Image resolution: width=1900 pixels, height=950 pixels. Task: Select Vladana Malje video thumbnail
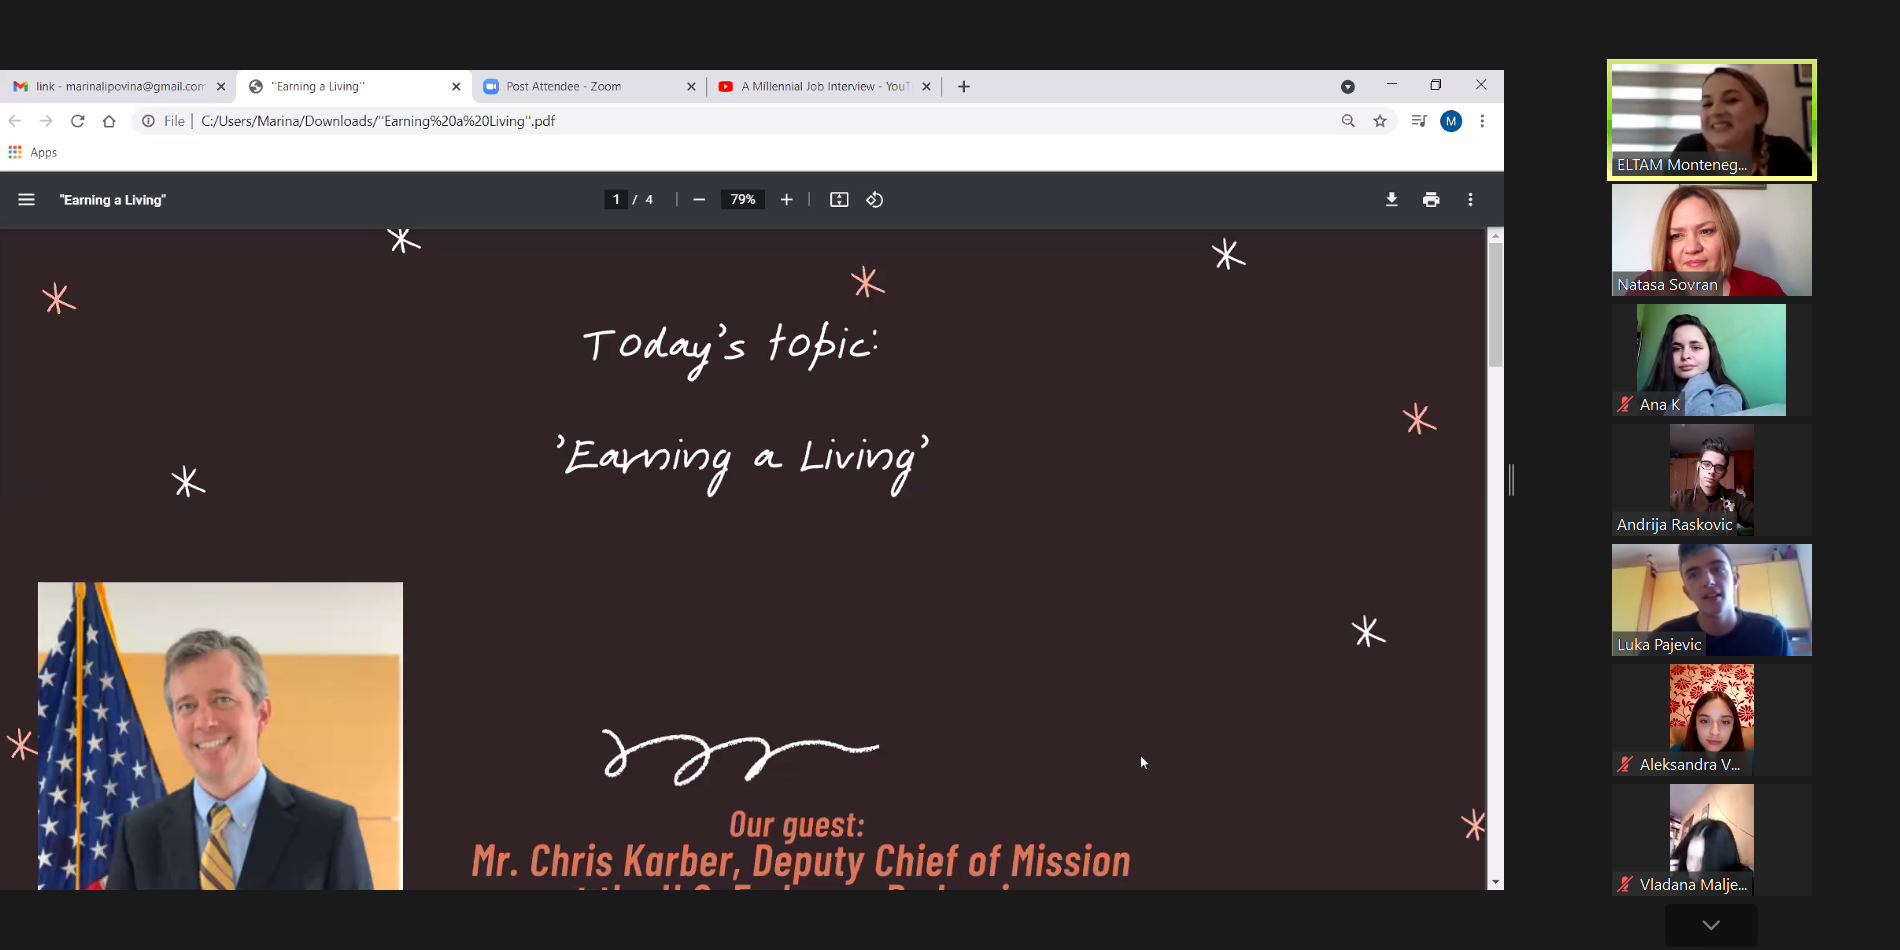pos(1712,840)
